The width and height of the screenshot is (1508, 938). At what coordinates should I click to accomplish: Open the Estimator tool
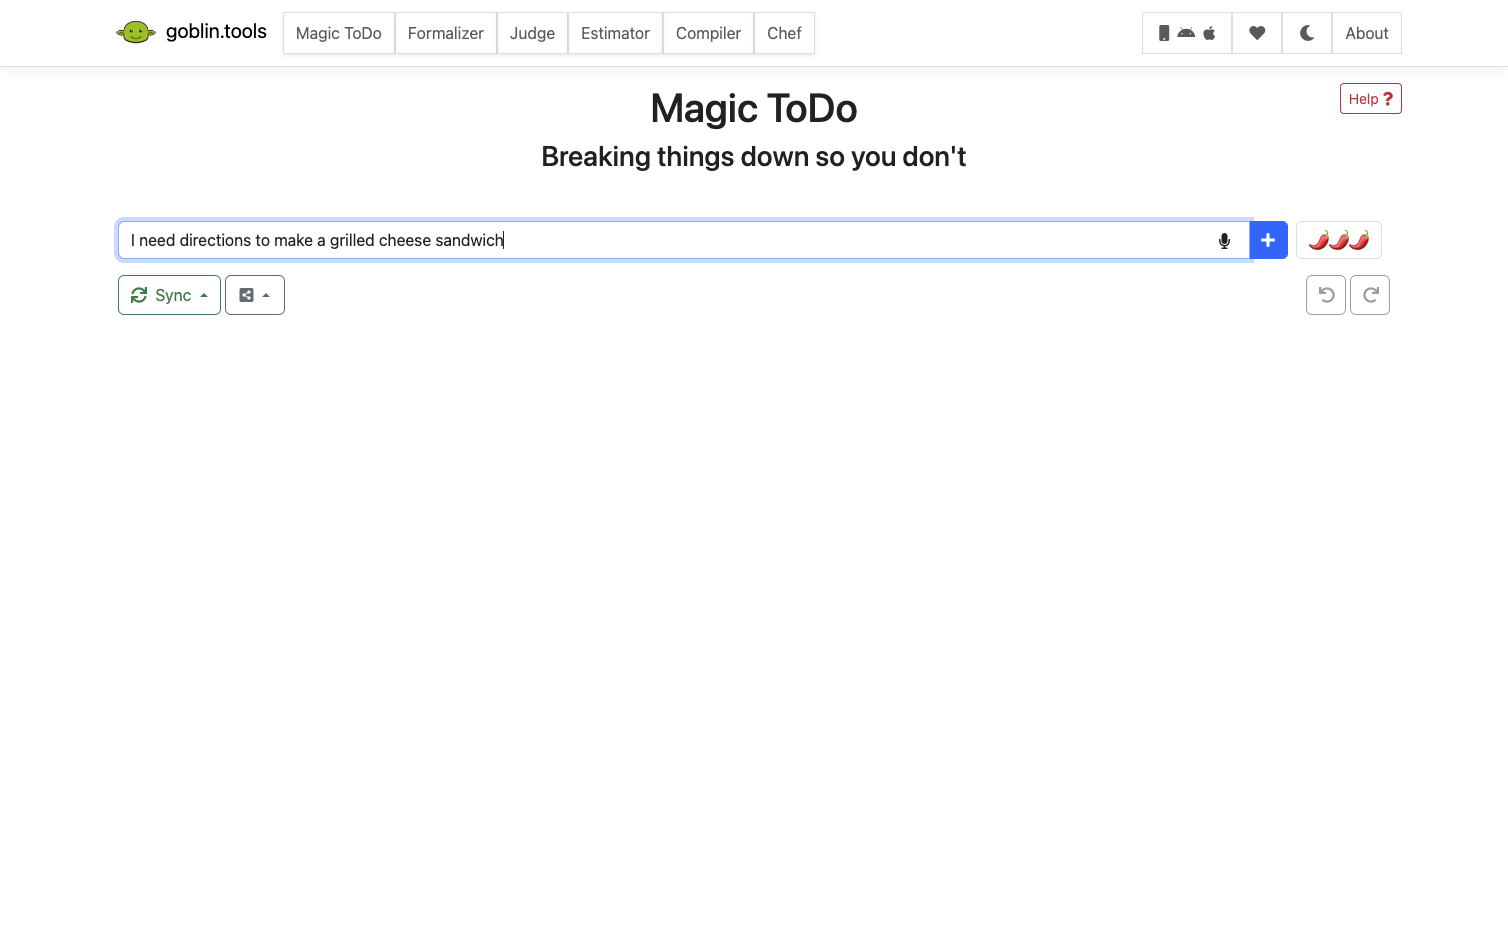click(615, 33)
